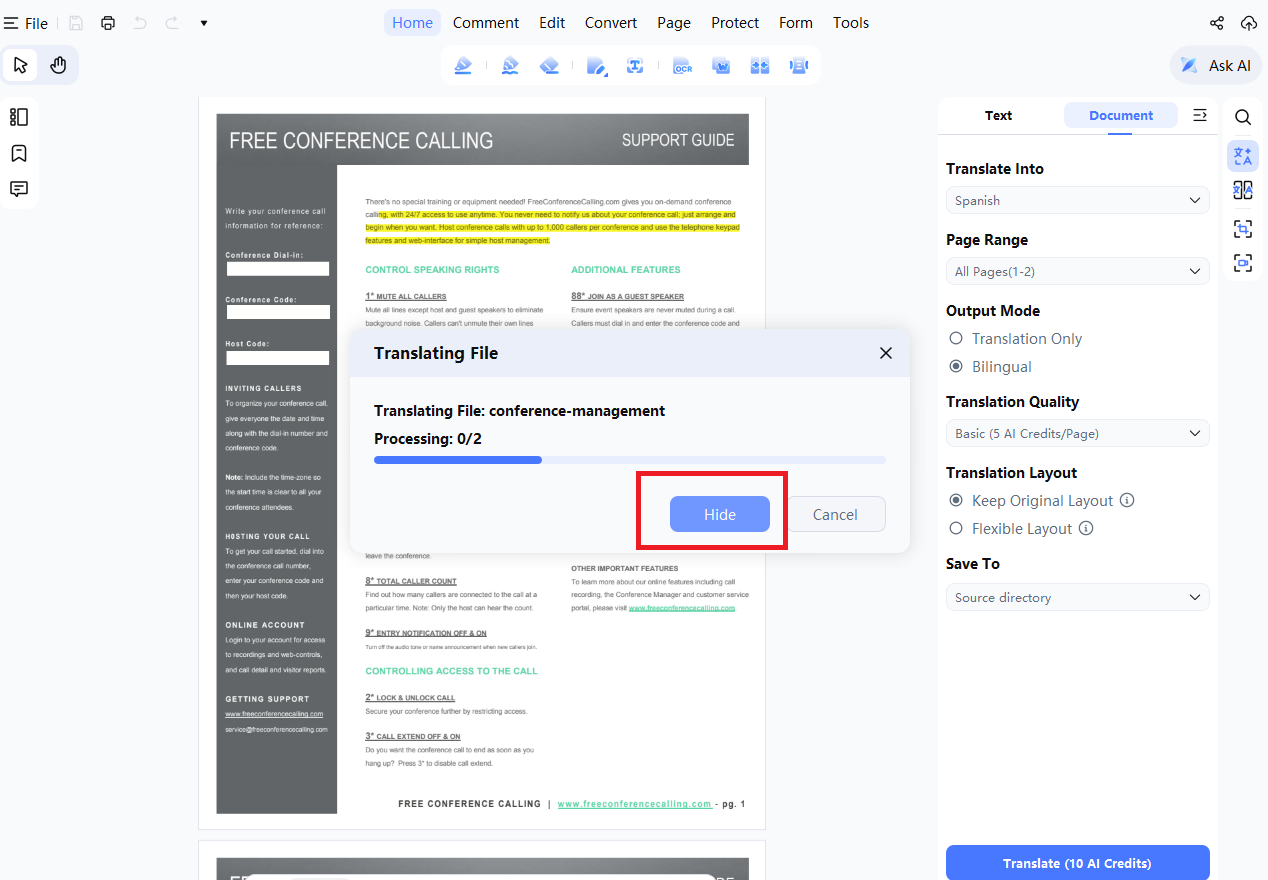Click the combine/merge pages toolbar icon
This screenshot has height=880, width=1268.
point(760,66)
